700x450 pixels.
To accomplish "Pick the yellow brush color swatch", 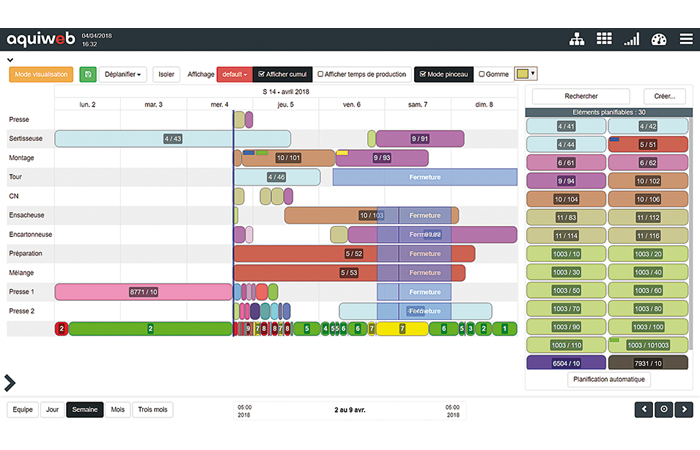I will (x=522, y=74).
